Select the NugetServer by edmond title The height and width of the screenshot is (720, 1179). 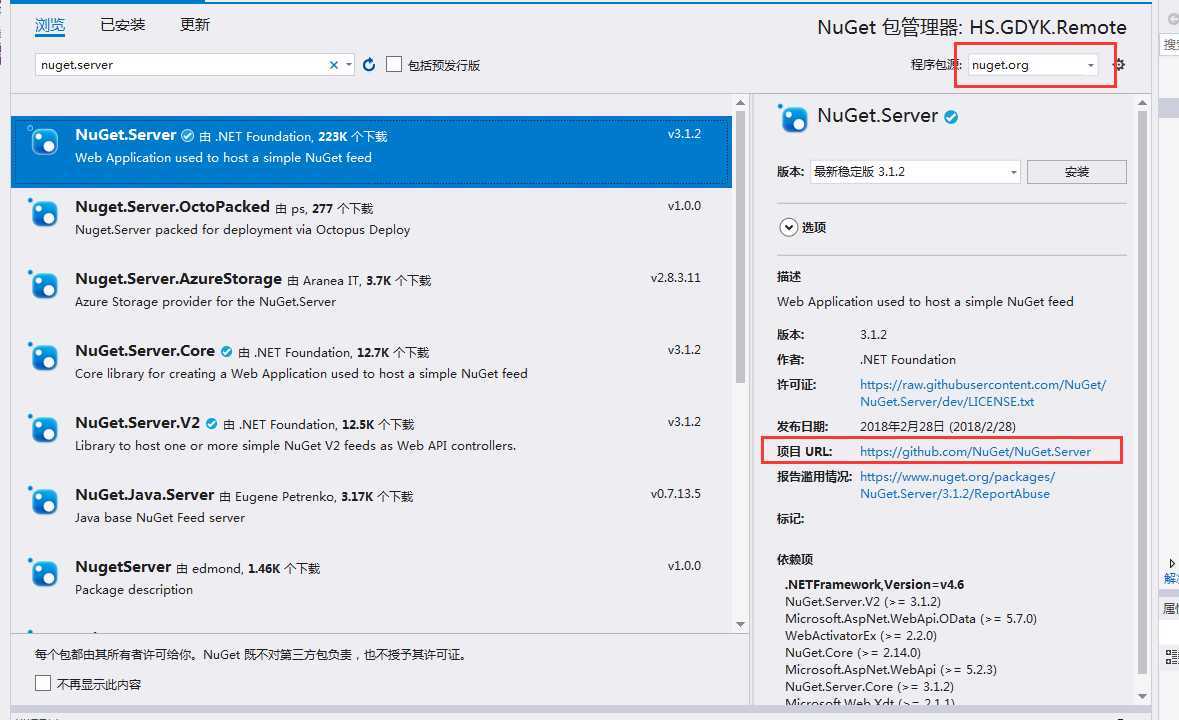(x=123, y=567)
